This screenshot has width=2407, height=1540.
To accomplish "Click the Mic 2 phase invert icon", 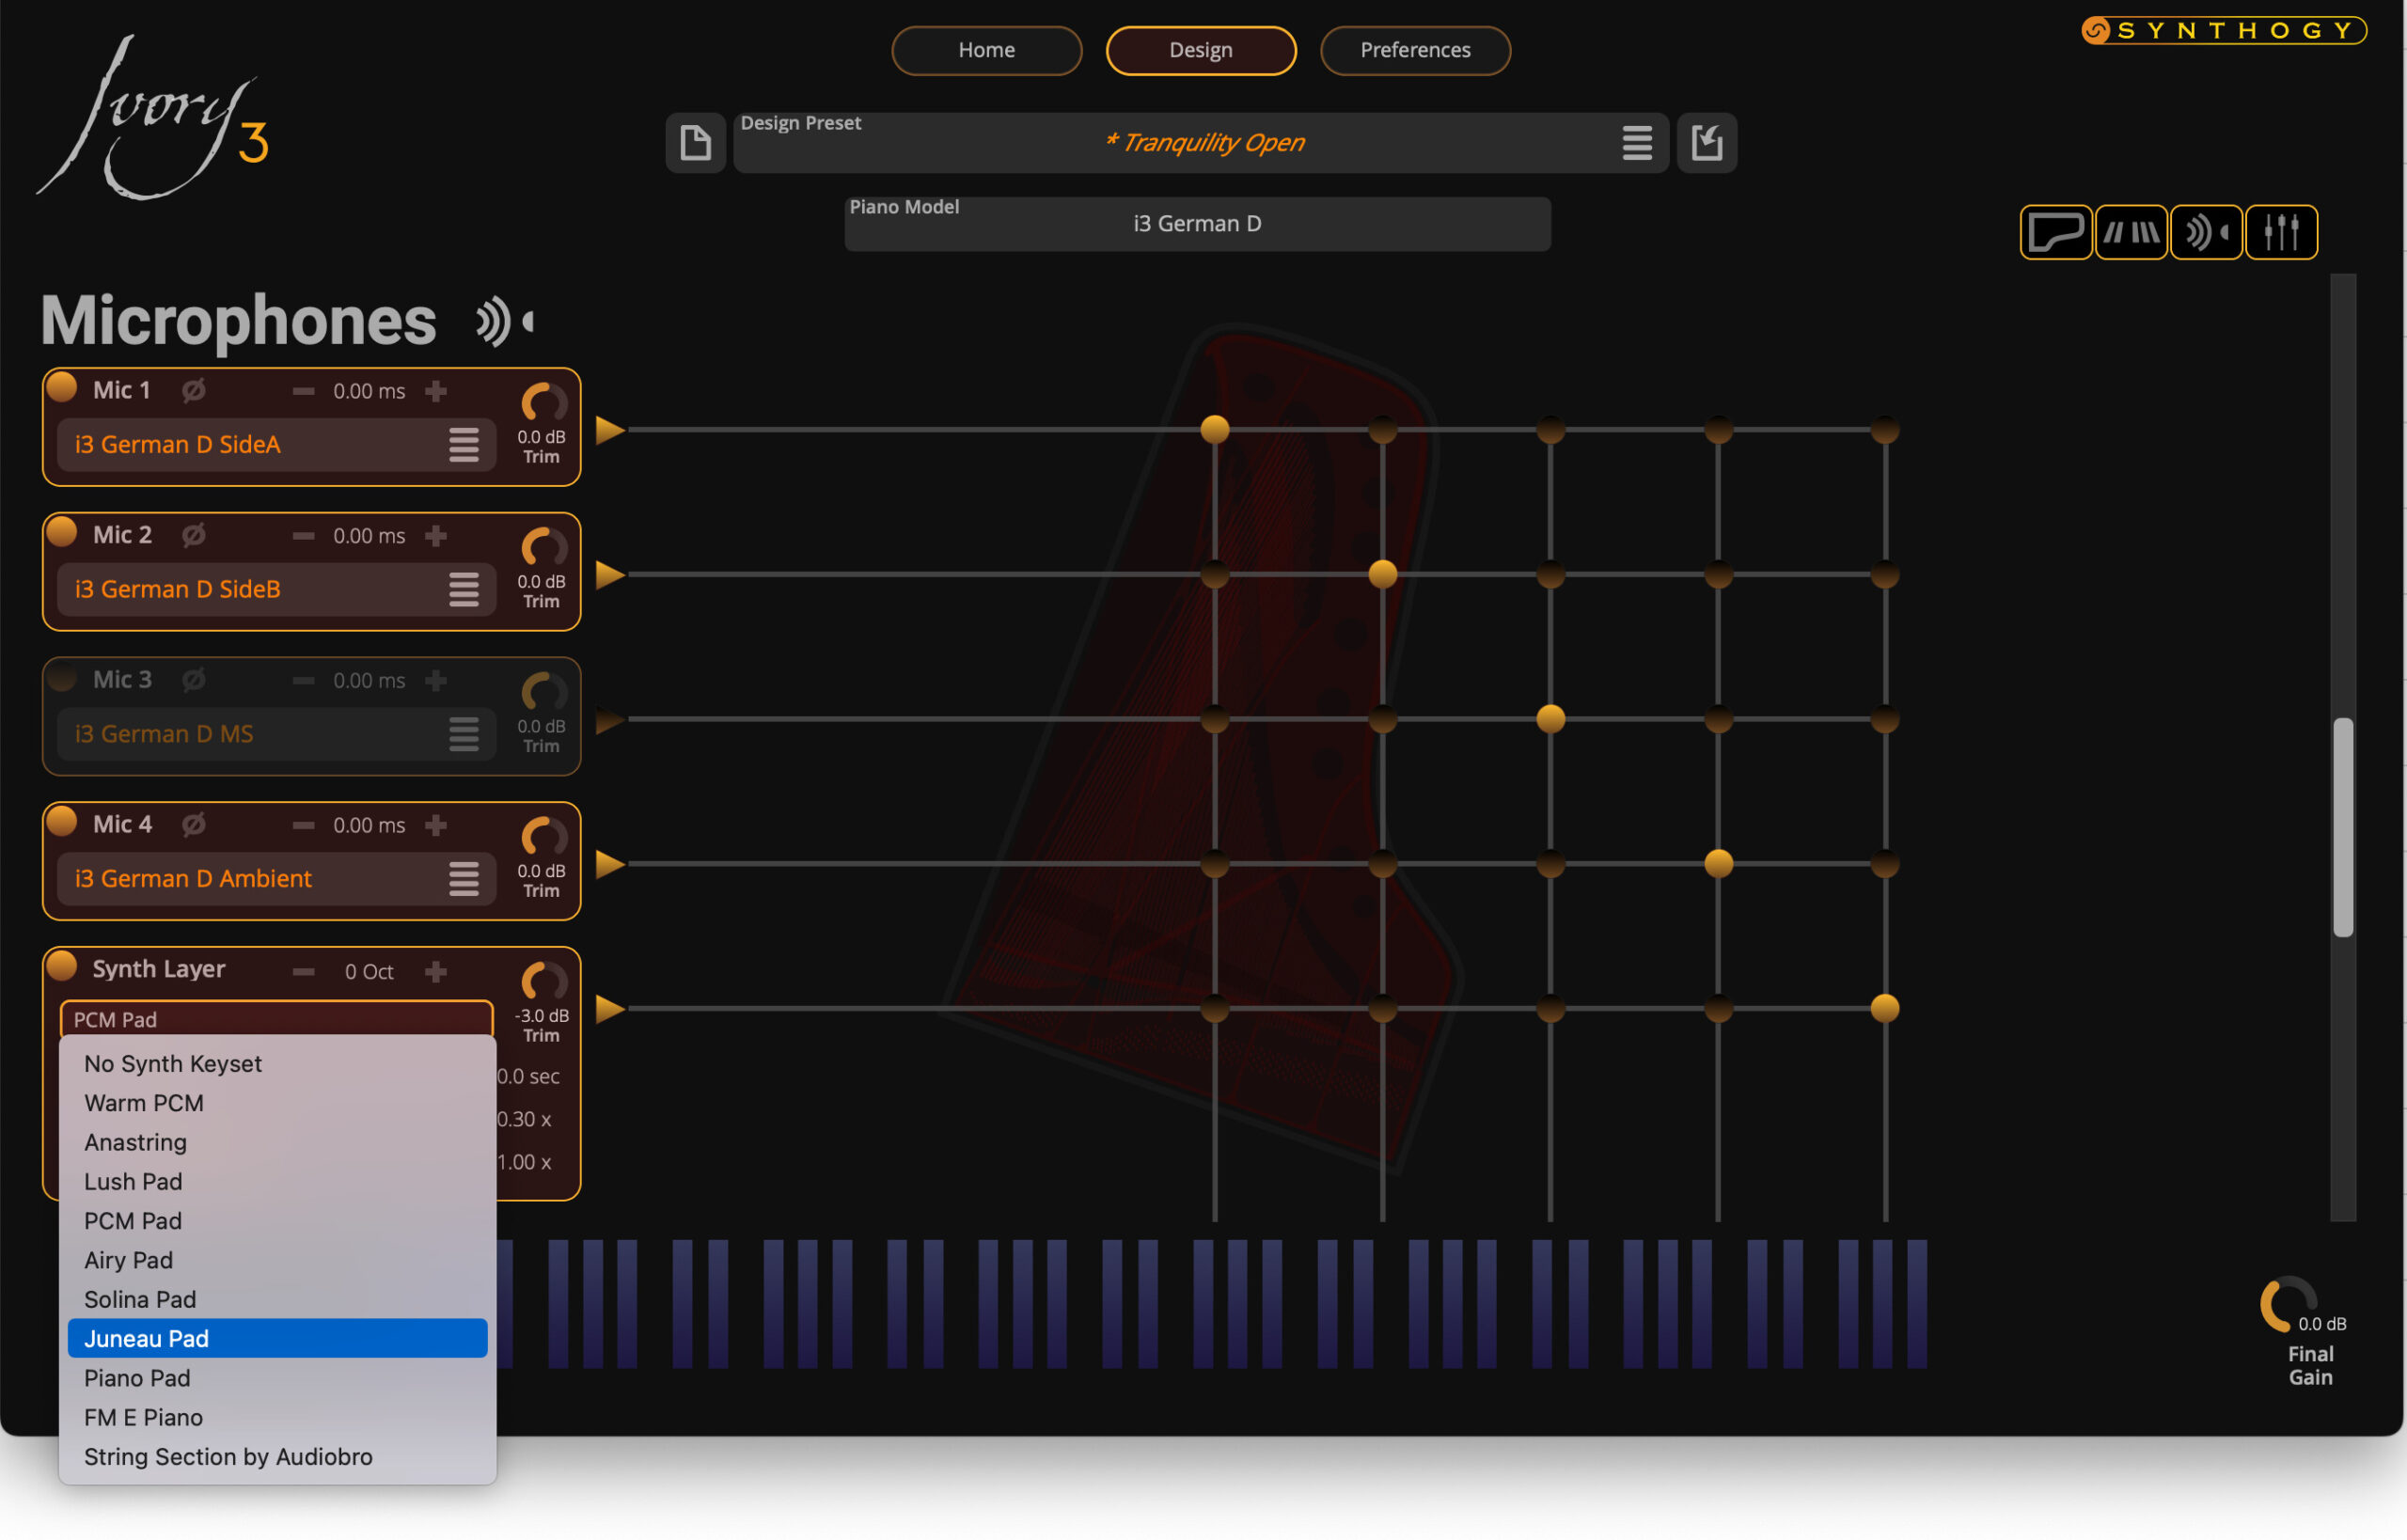I will (194, 535).
